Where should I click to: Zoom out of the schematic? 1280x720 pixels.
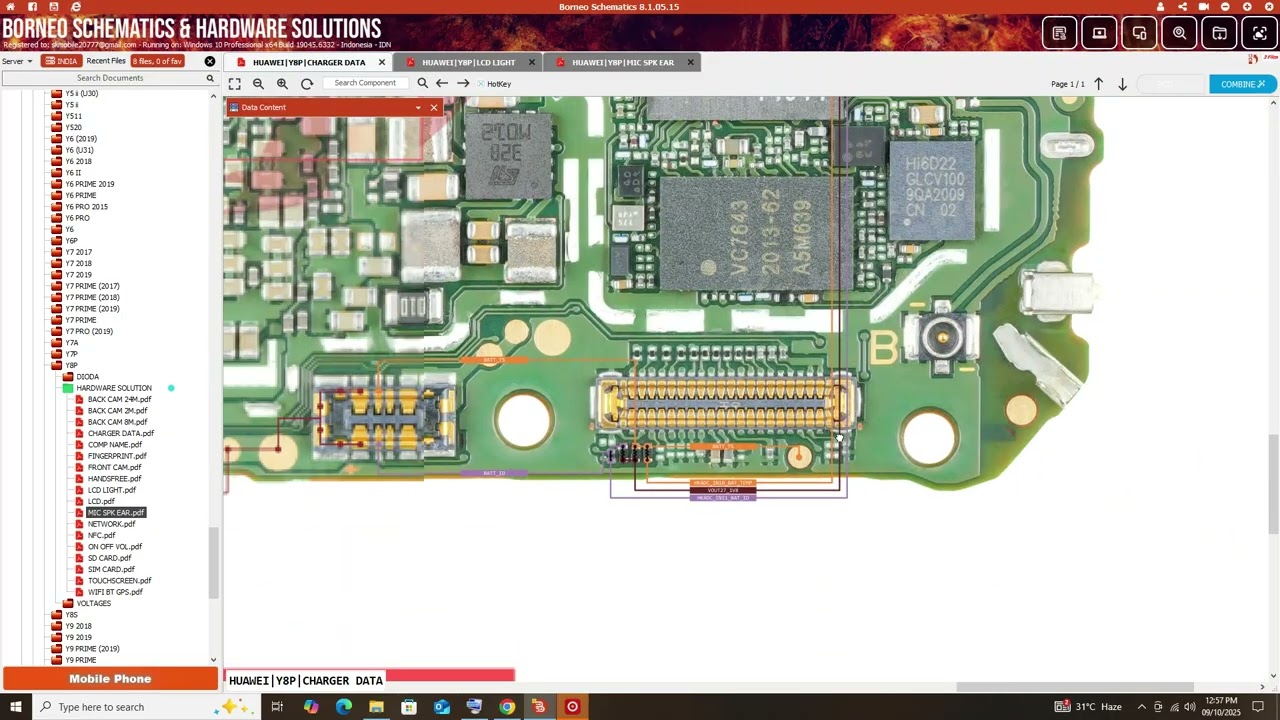(258, 84)
